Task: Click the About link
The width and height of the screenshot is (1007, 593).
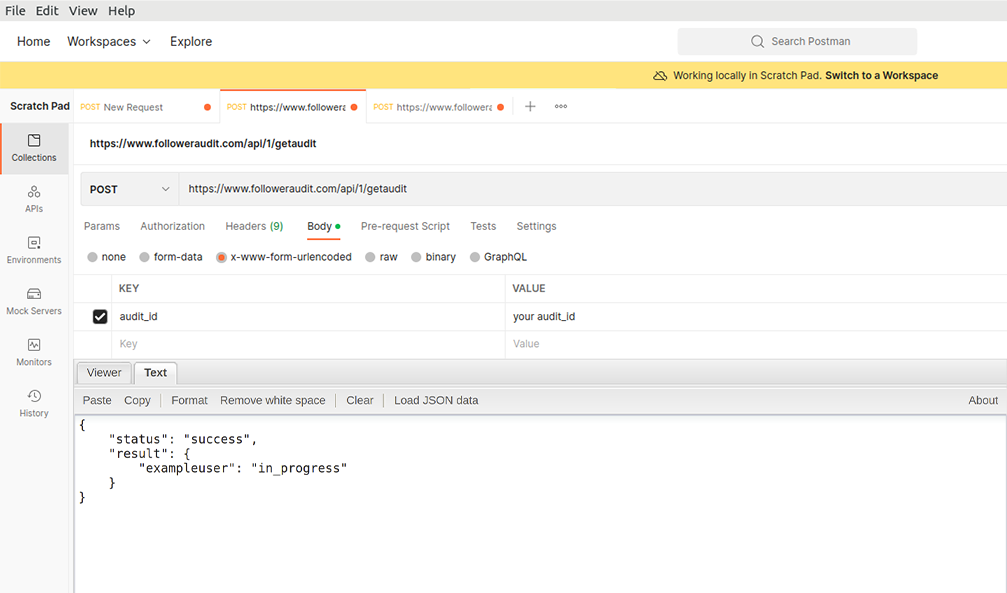Action: pyautogui.click(x=983, y=400)
